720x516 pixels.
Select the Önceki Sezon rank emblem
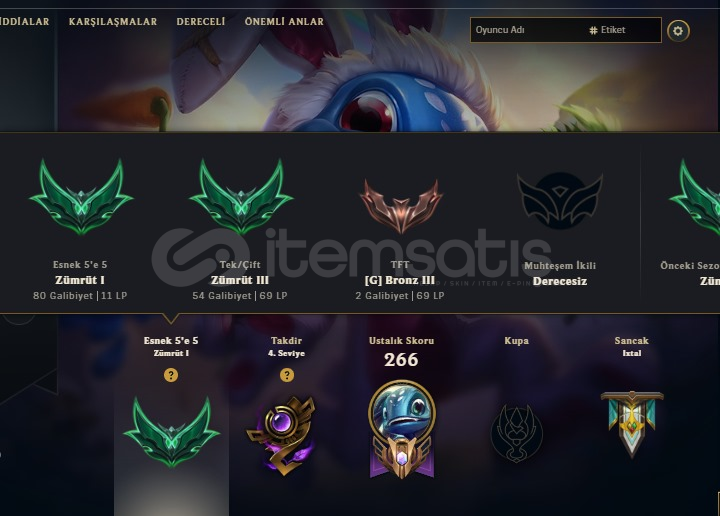click(695, 197)
